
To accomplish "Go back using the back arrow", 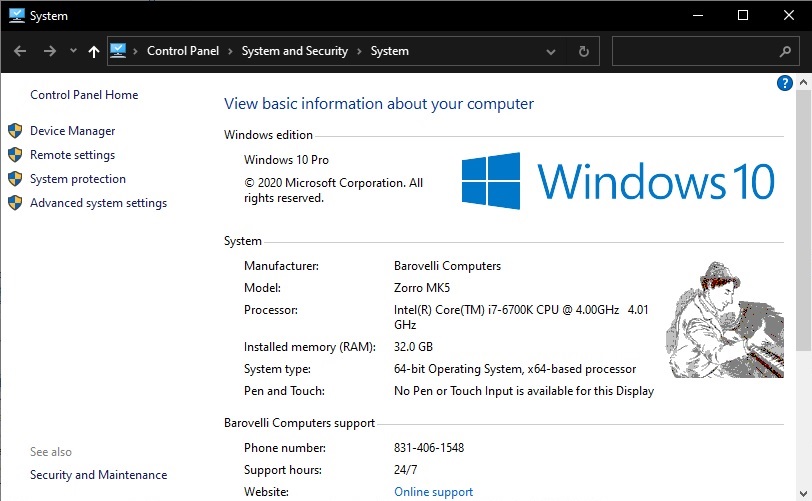I will (x=20, y=51).
